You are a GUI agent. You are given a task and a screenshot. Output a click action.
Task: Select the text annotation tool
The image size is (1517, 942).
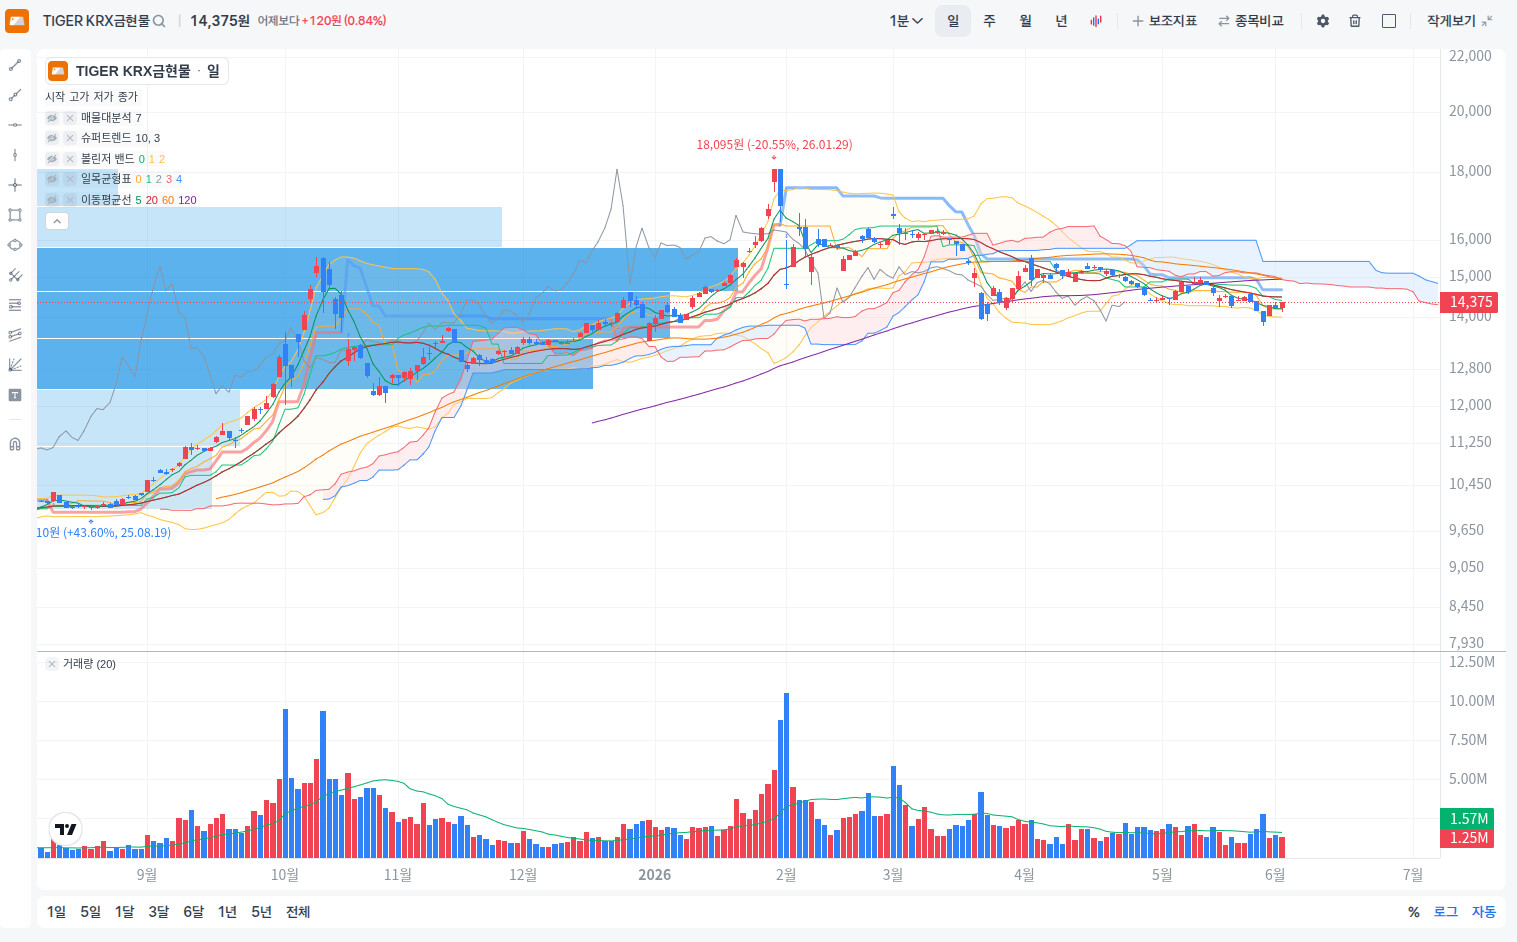[15, 395]
